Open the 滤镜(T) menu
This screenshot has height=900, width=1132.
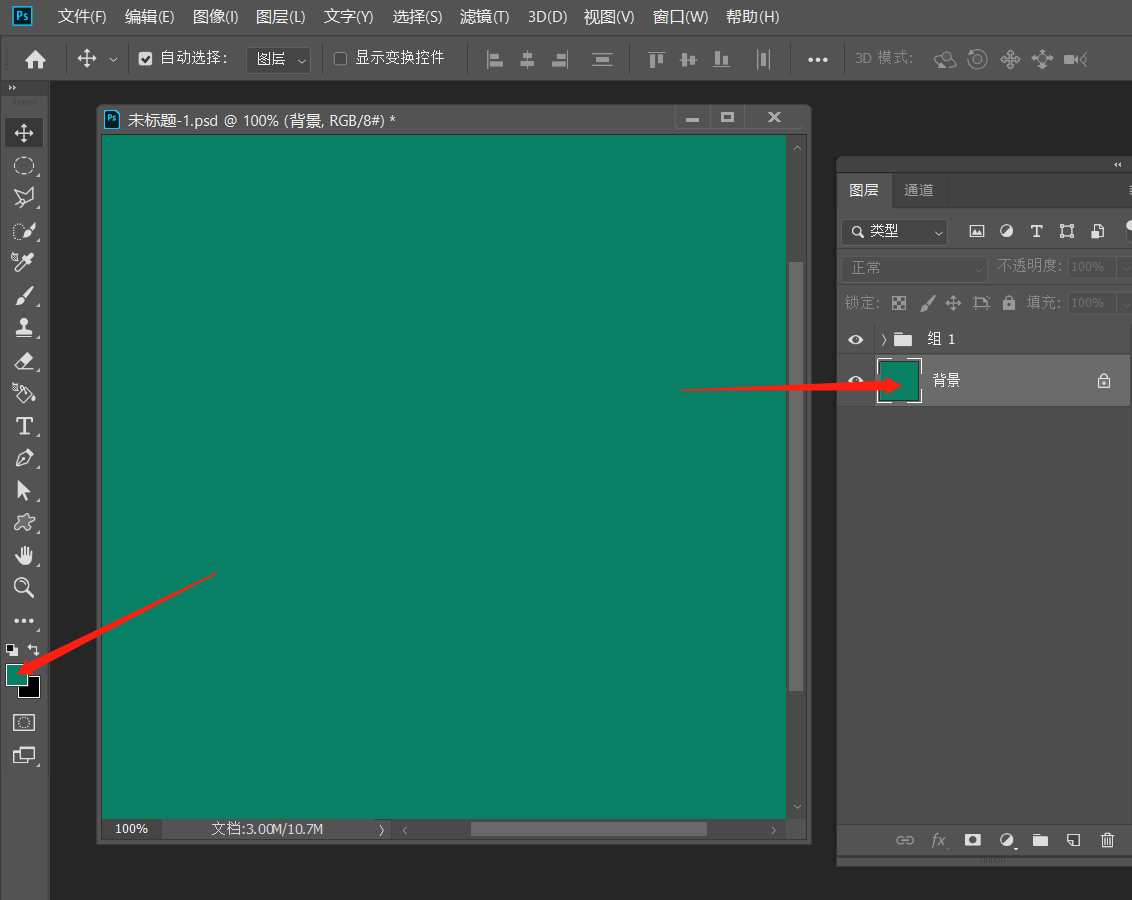(484, 17)
